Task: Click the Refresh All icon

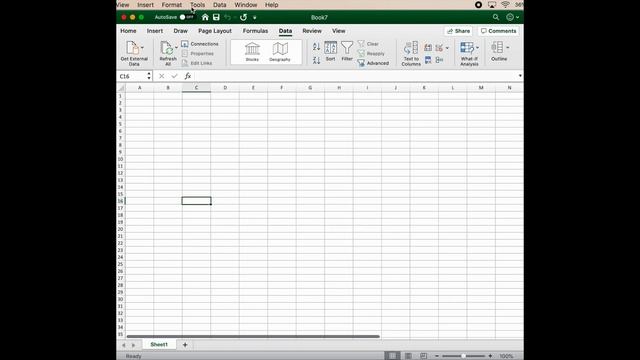Action: coord(167,48)
